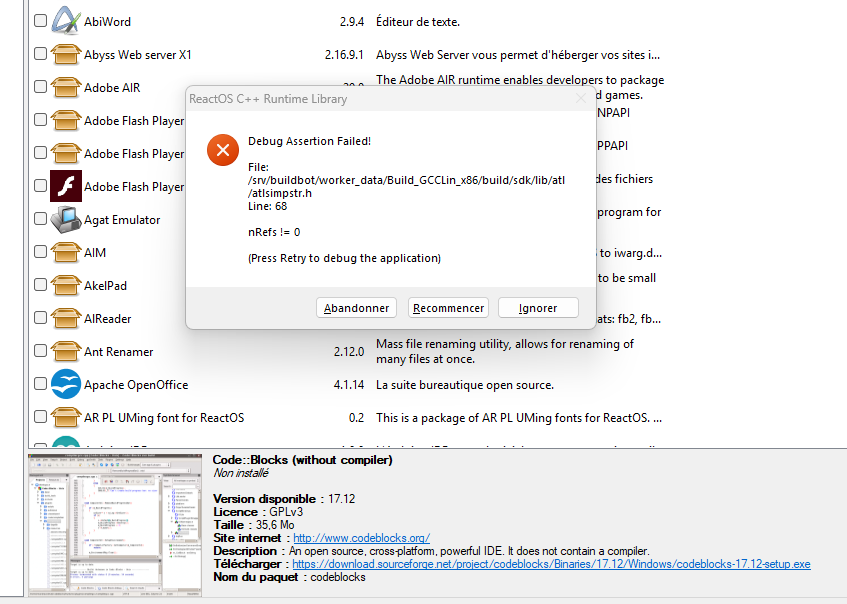The height and width of the screenshot is (604, 847).
Task: Select the Agat Emulator name text
Action: [x=122, y=220]
